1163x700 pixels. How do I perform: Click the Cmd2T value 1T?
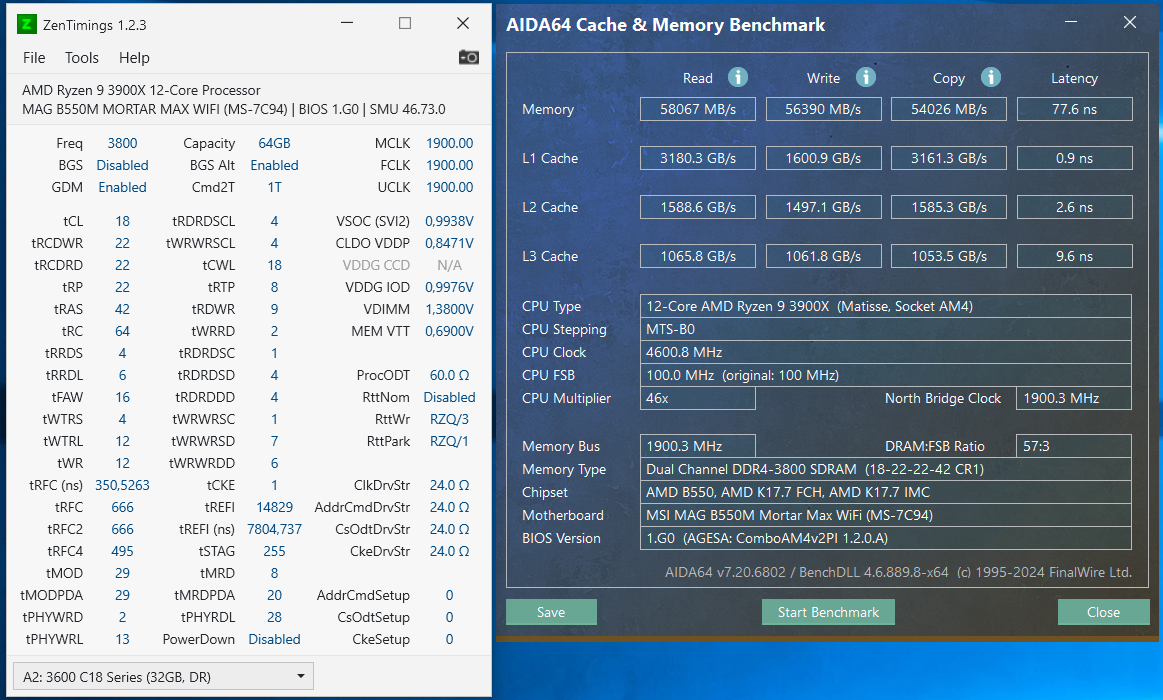pos(274,187)
